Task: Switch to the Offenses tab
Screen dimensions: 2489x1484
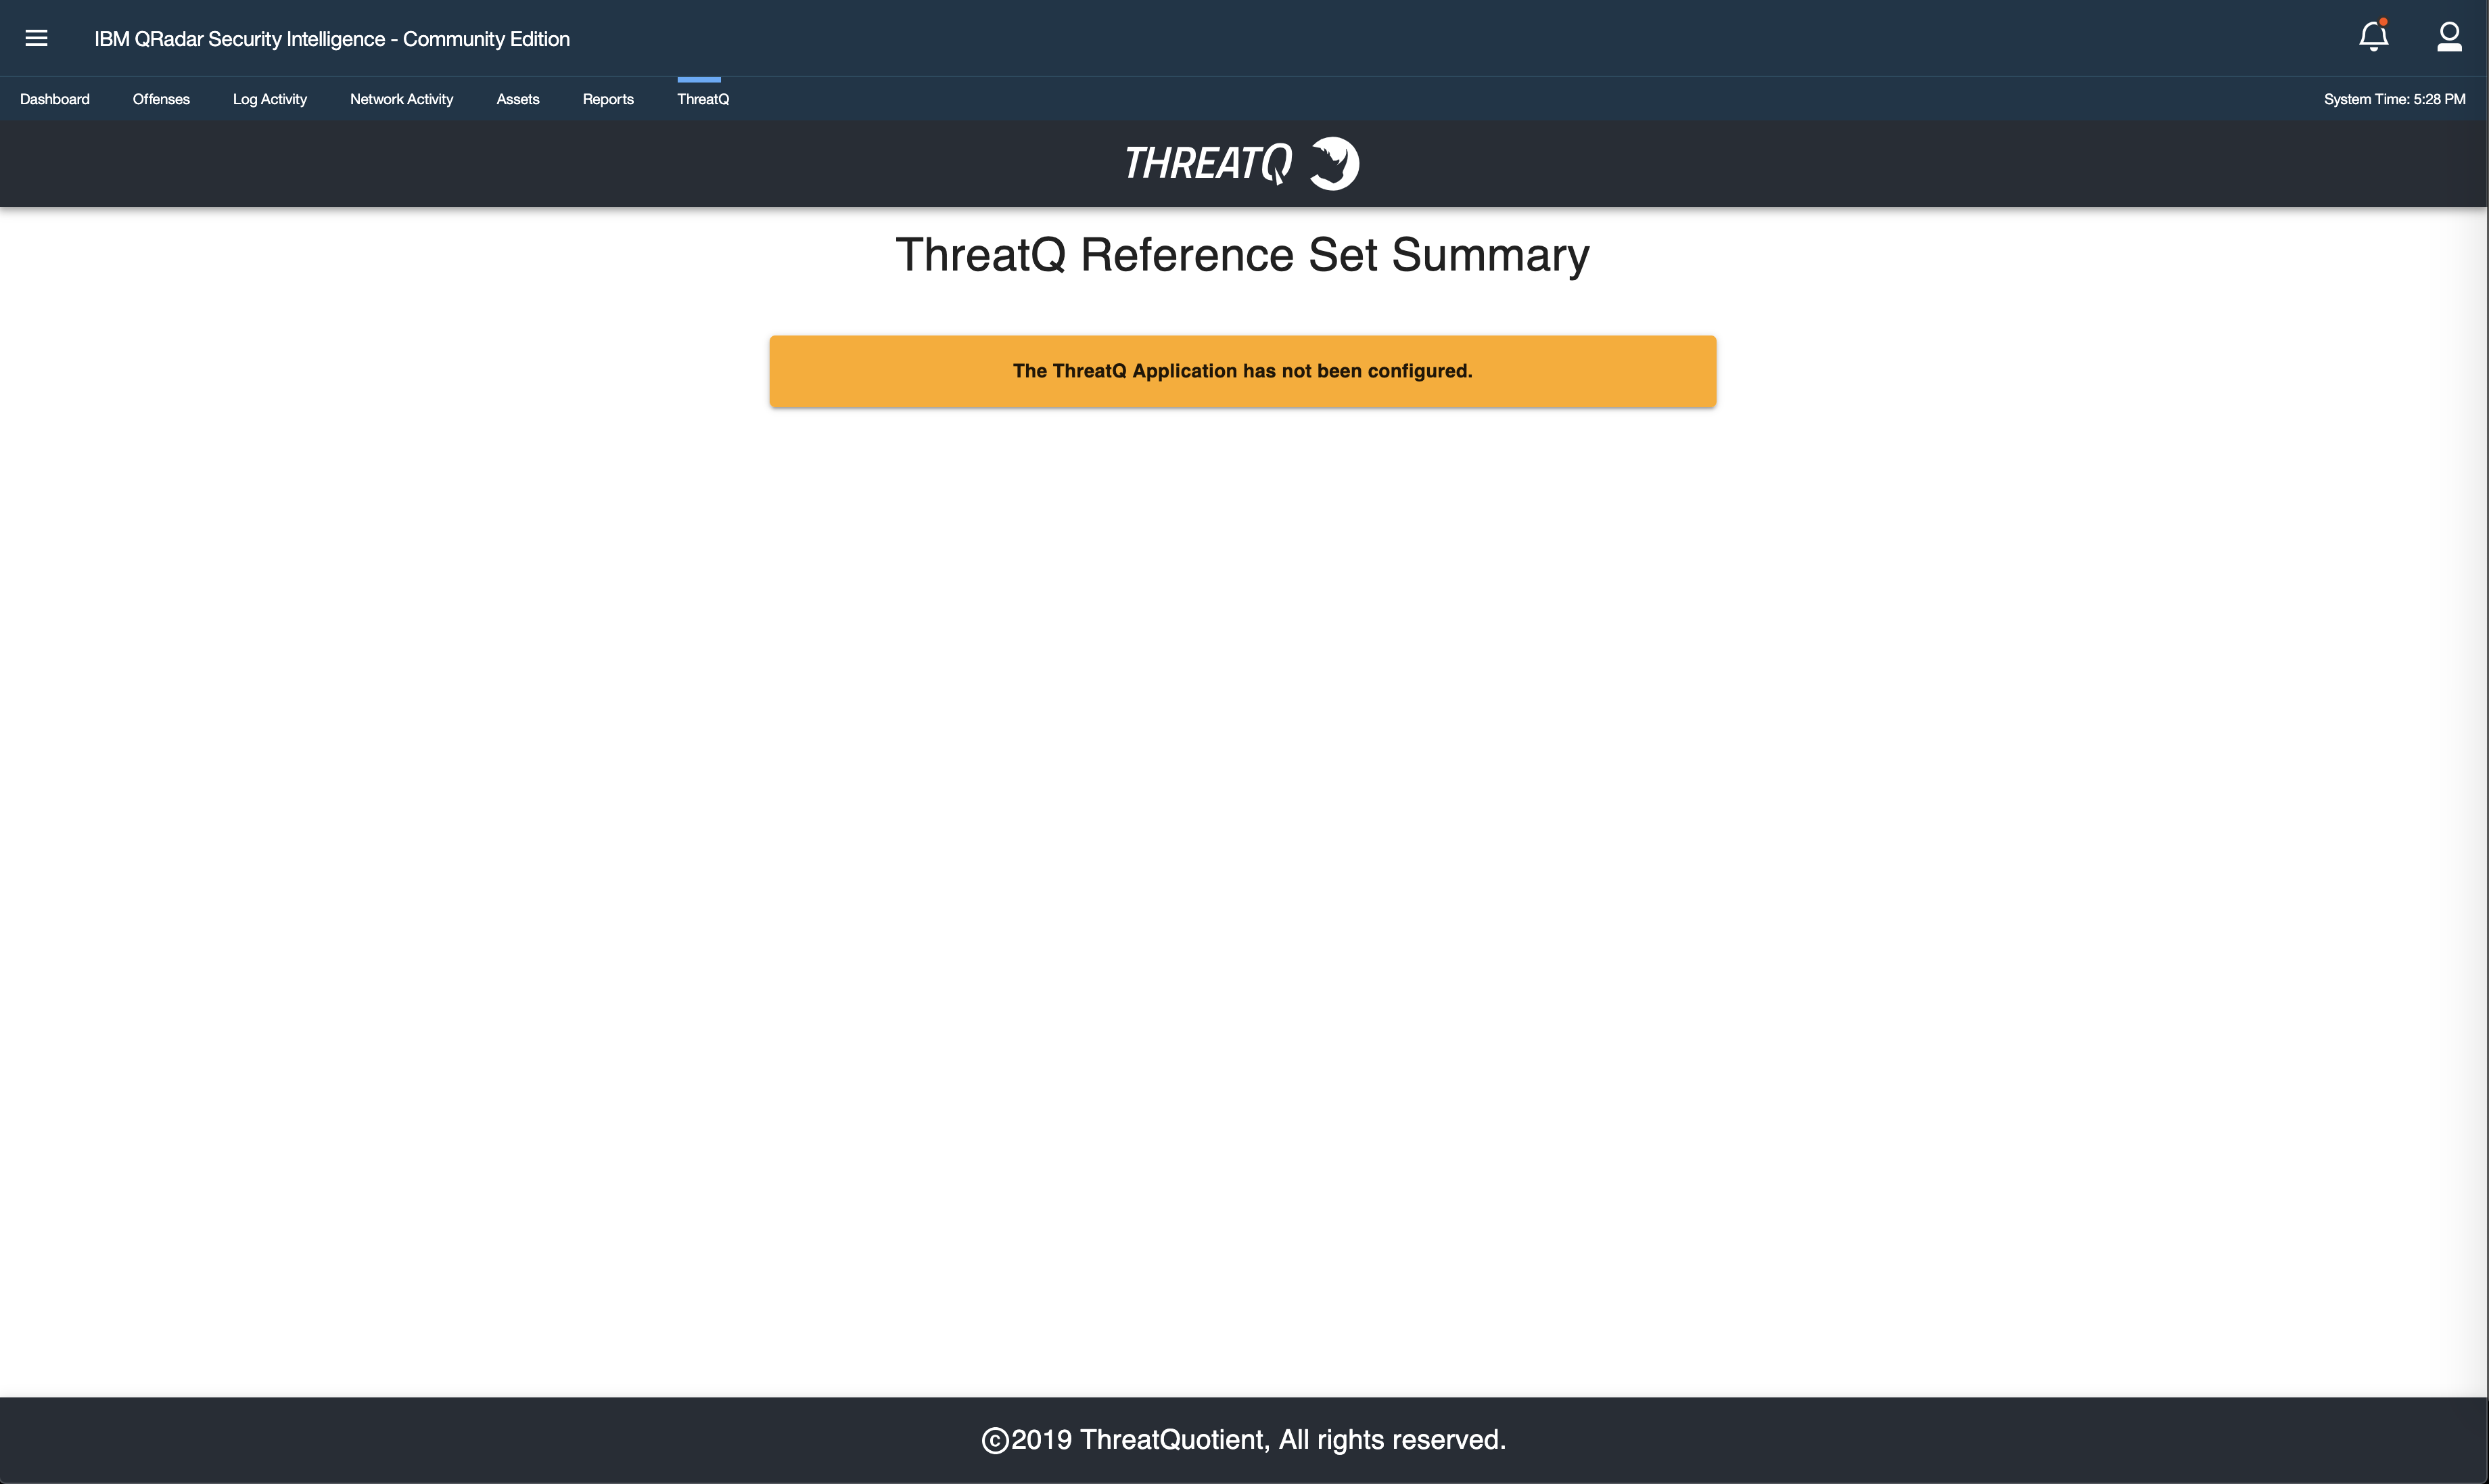Action: pyautogui.click(x=161, y=99)
